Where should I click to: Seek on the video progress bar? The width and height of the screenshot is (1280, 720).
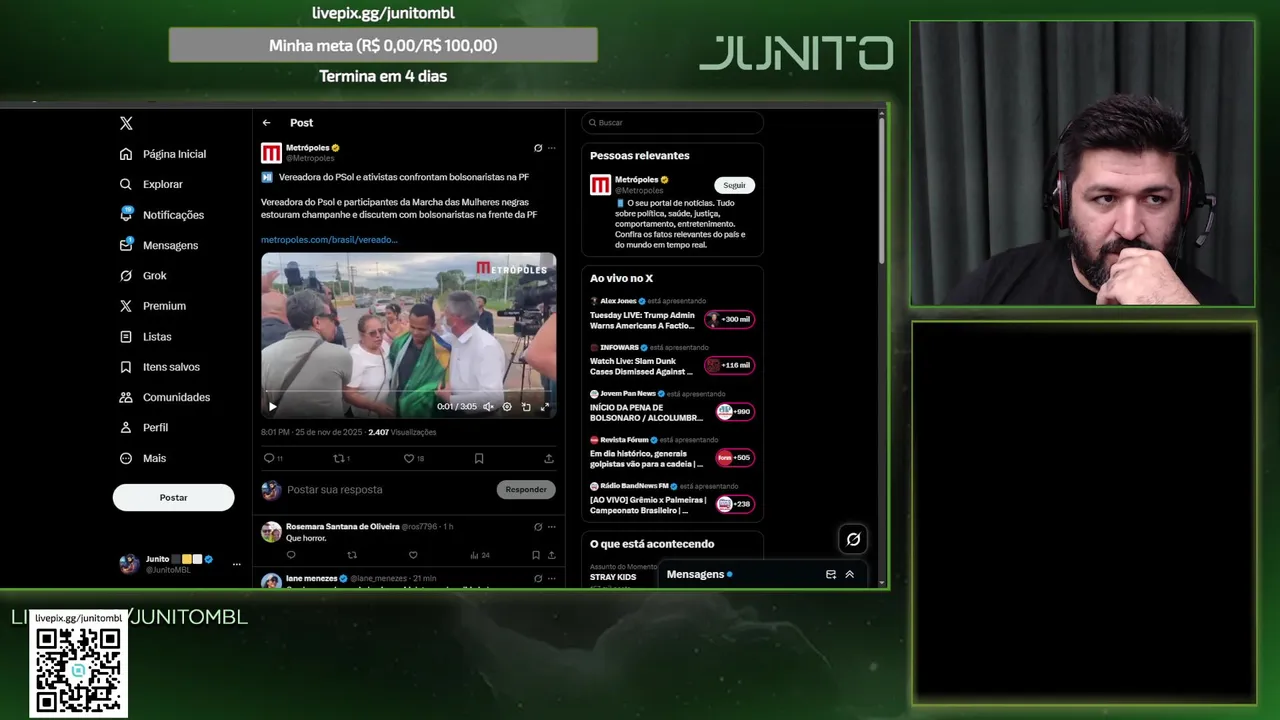408,392
